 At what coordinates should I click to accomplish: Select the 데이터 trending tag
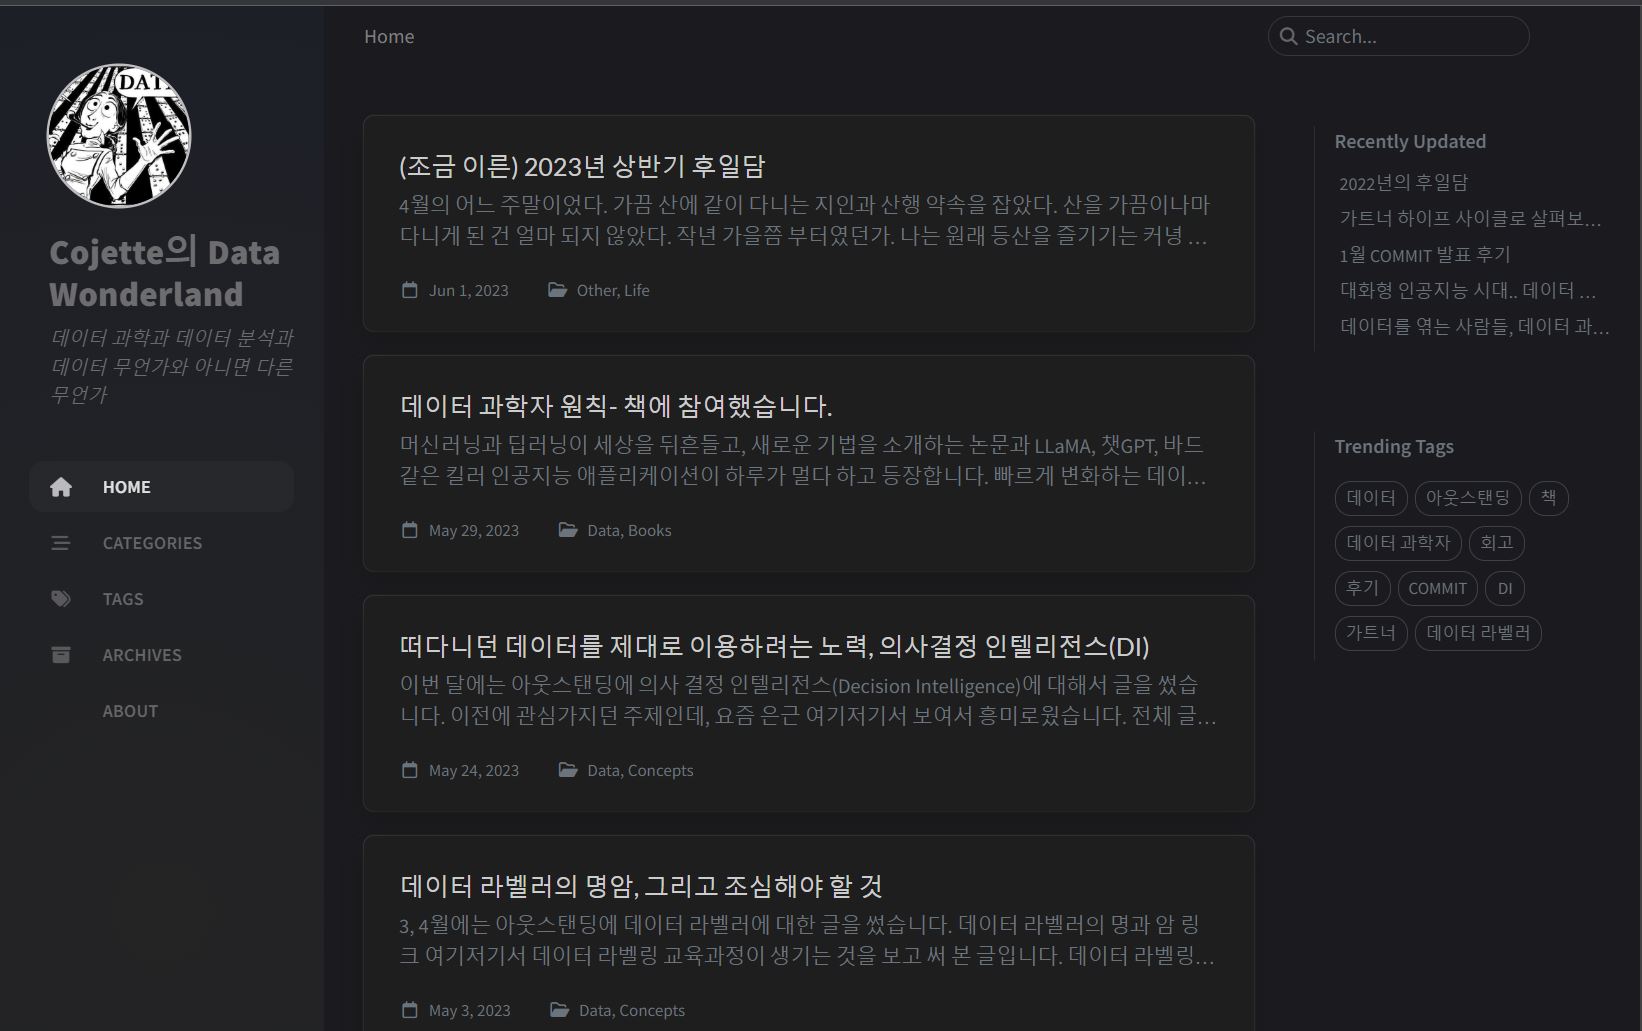pos(1371,498)
